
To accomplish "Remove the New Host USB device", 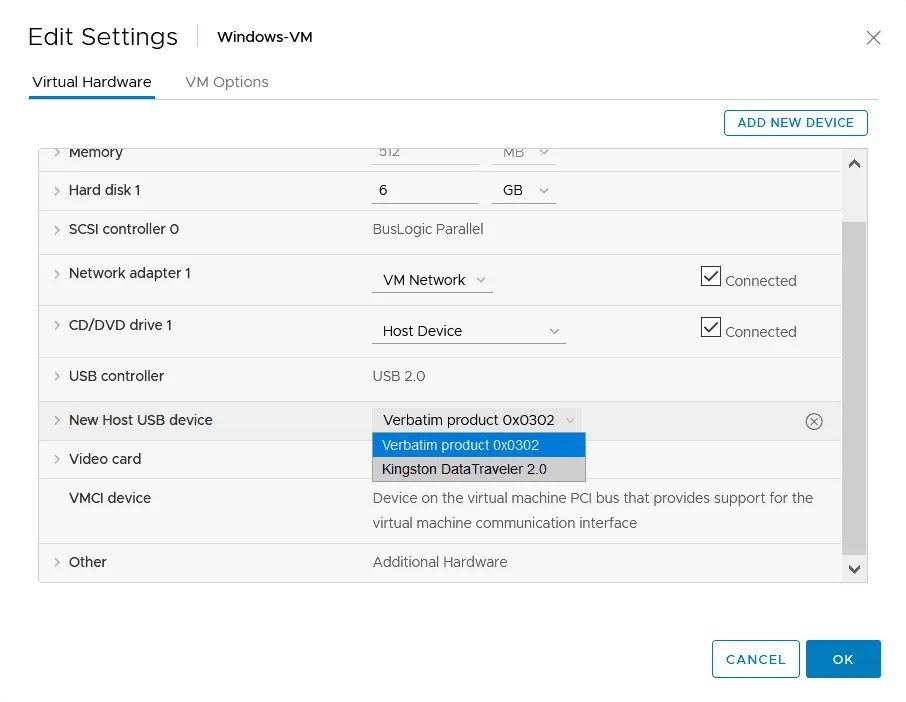I will [x=814, y=421].
